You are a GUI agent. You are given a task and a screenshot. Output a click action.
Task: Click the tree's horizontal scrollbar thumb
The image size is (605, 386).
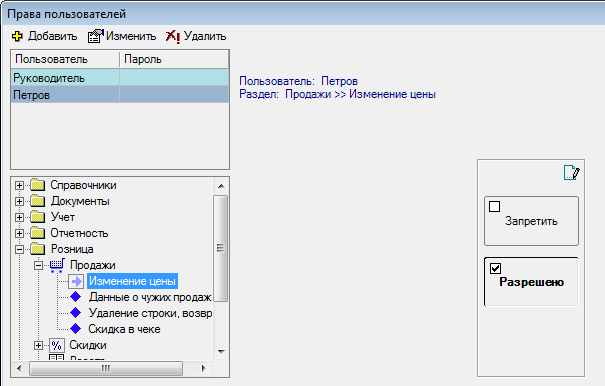[x=106, y=369]
